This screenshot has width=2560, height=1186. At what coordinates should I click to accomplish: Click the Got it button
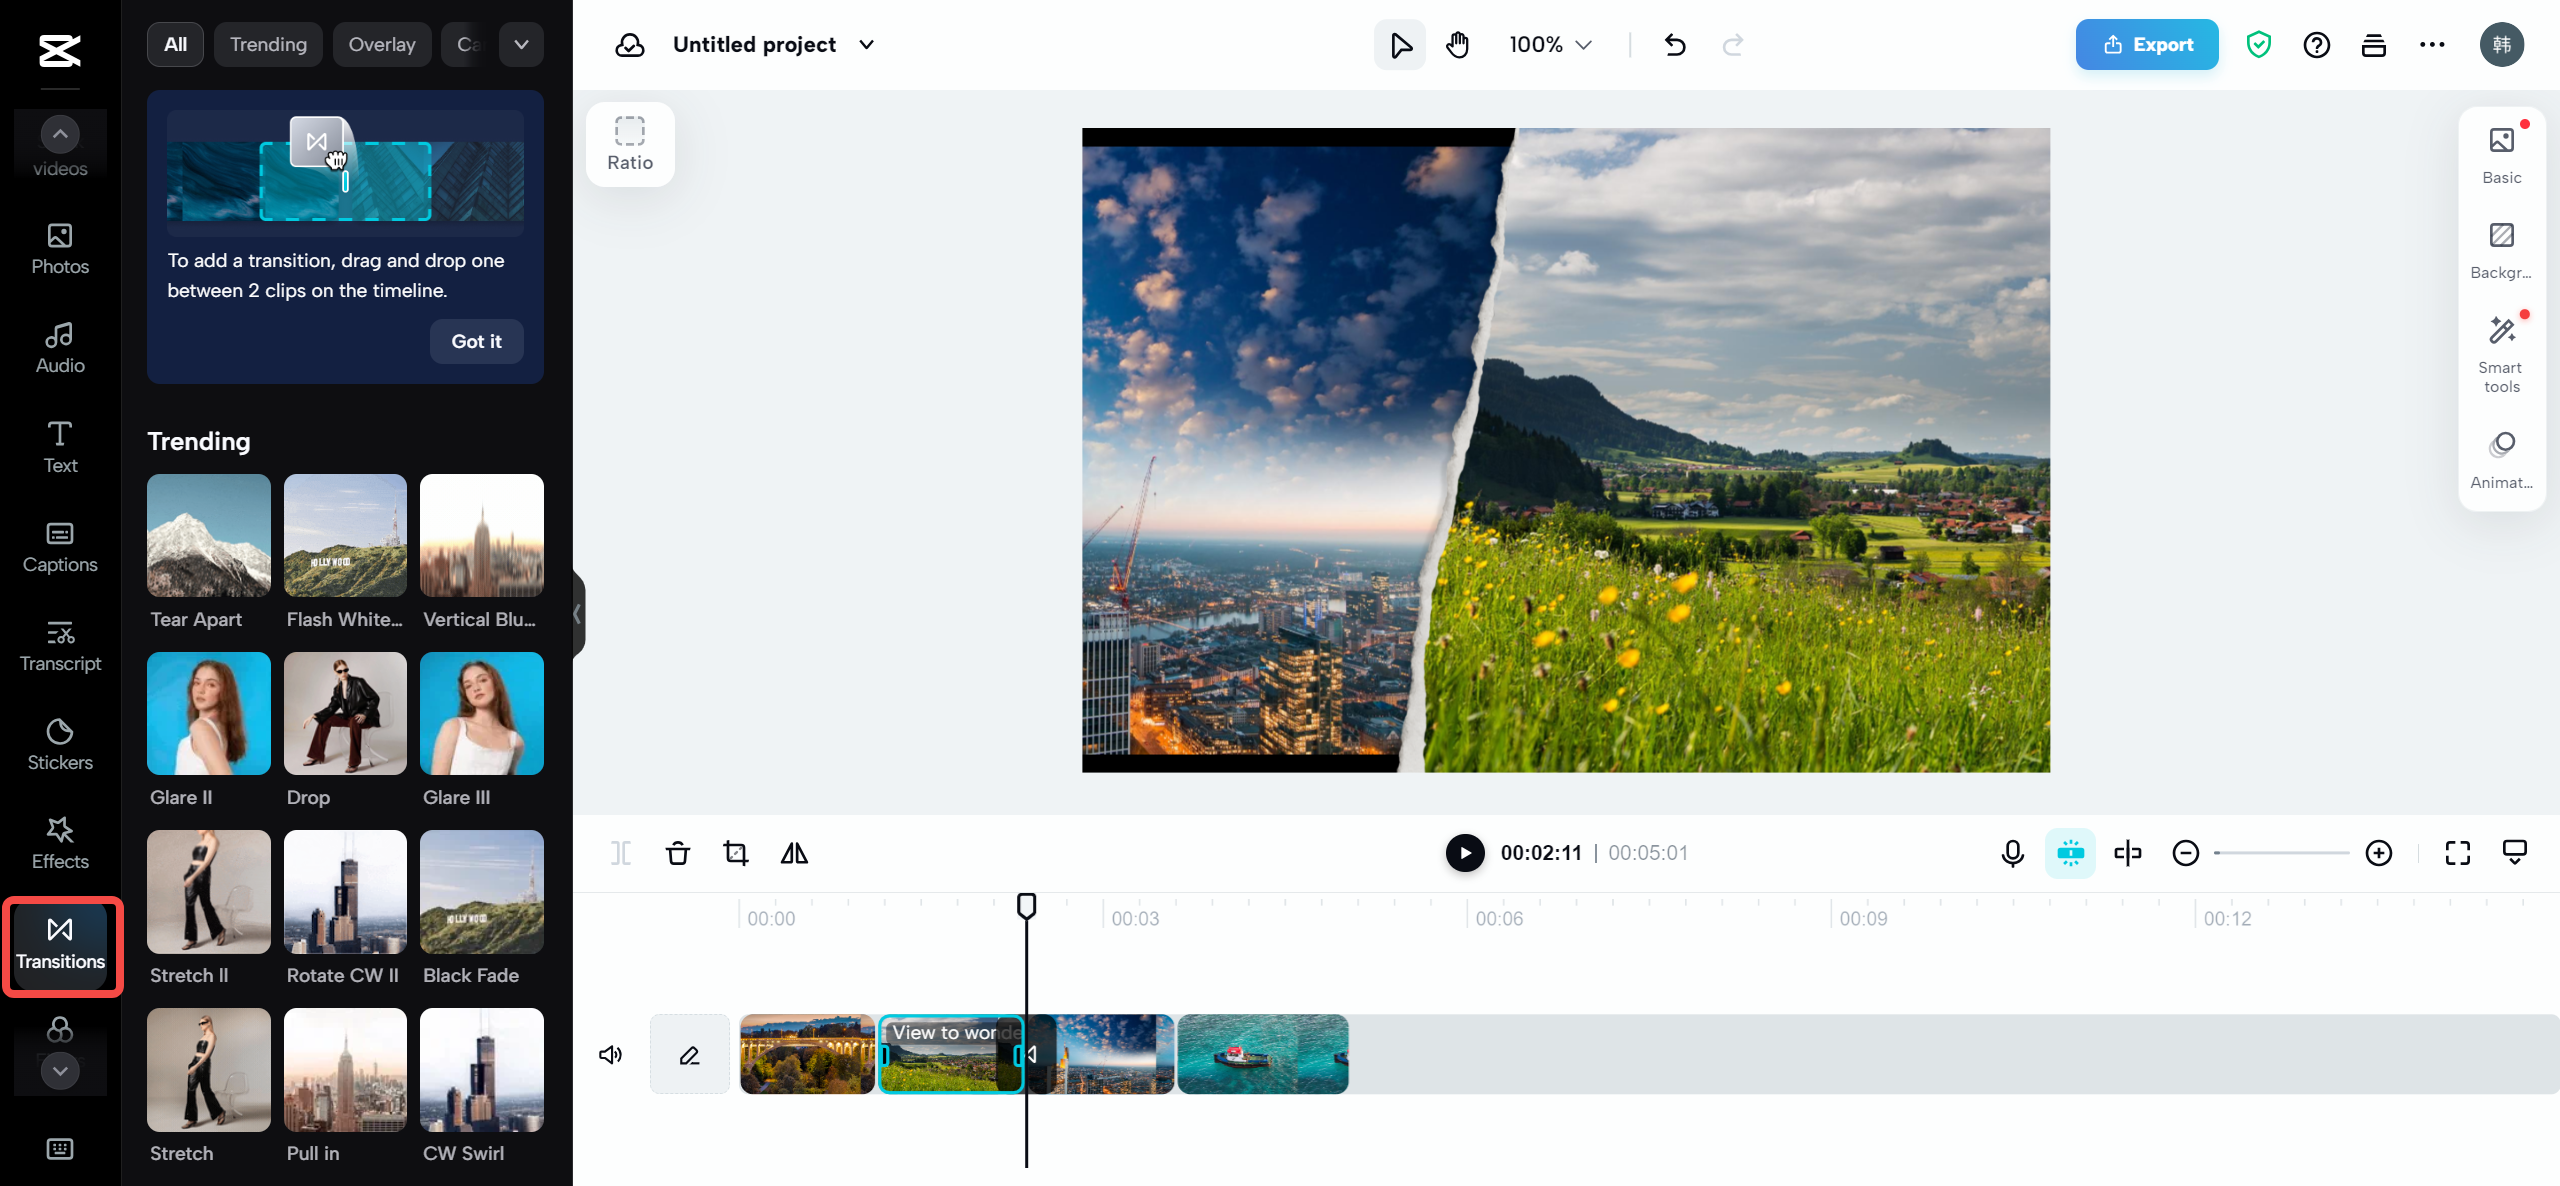476,341
